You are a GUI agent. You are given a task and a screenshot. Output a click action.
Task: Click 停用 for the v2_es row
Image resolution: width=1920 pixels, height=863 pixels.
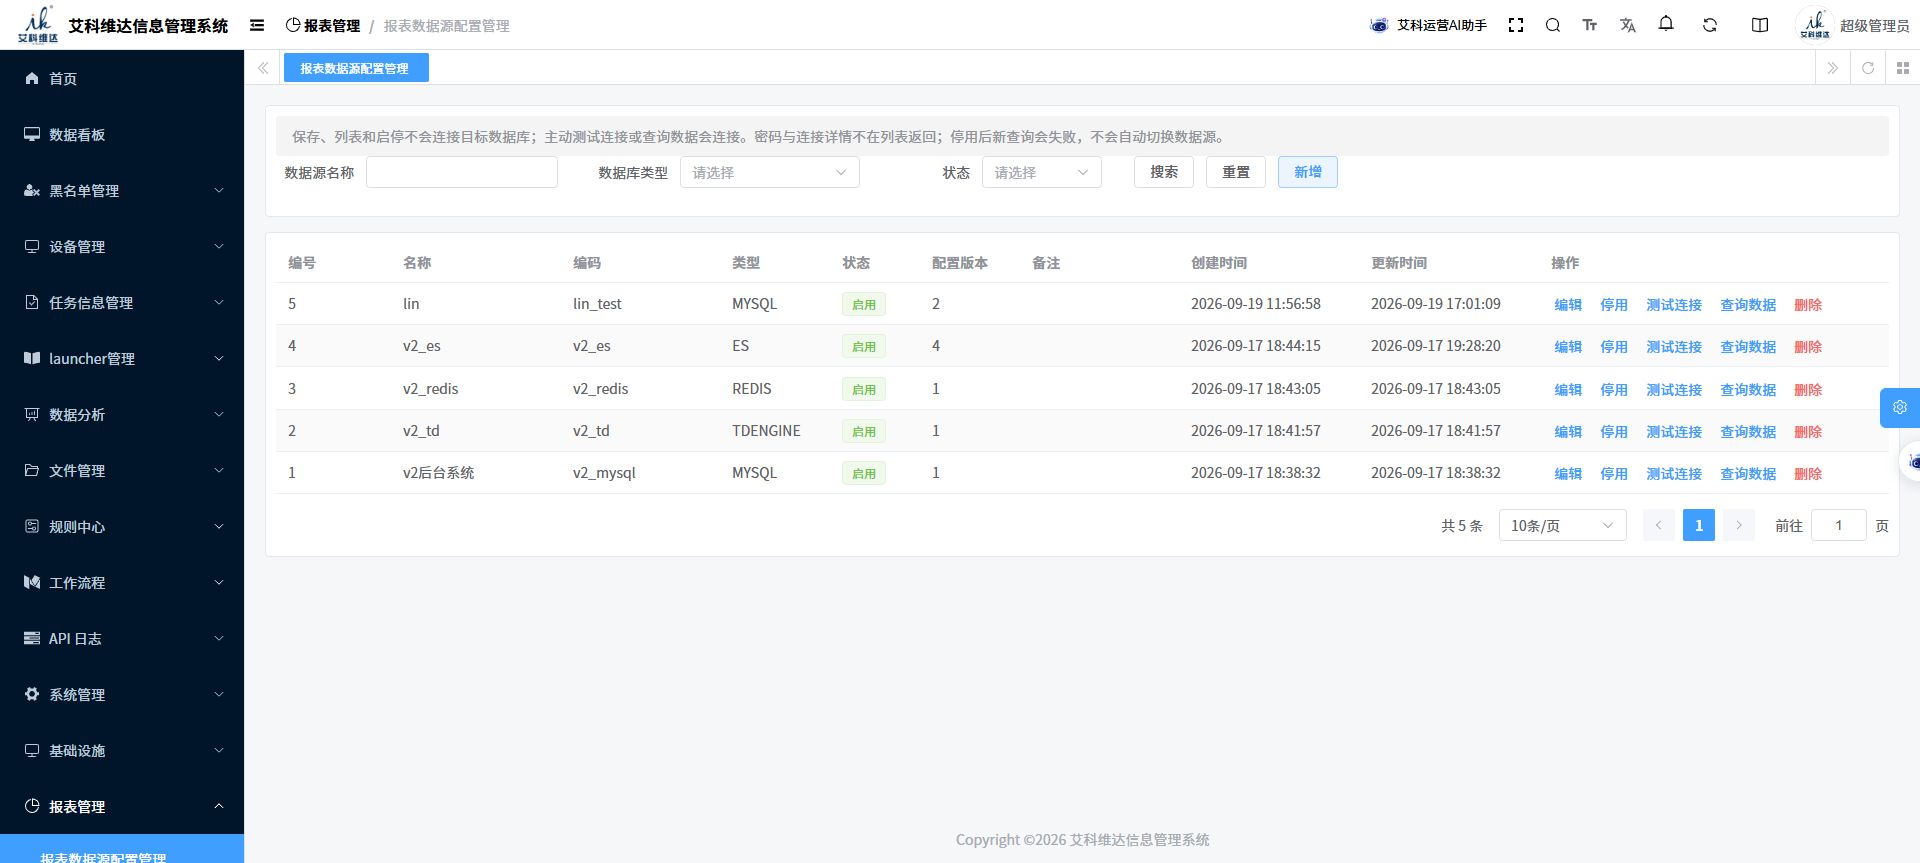click(x=1614, y=347)
